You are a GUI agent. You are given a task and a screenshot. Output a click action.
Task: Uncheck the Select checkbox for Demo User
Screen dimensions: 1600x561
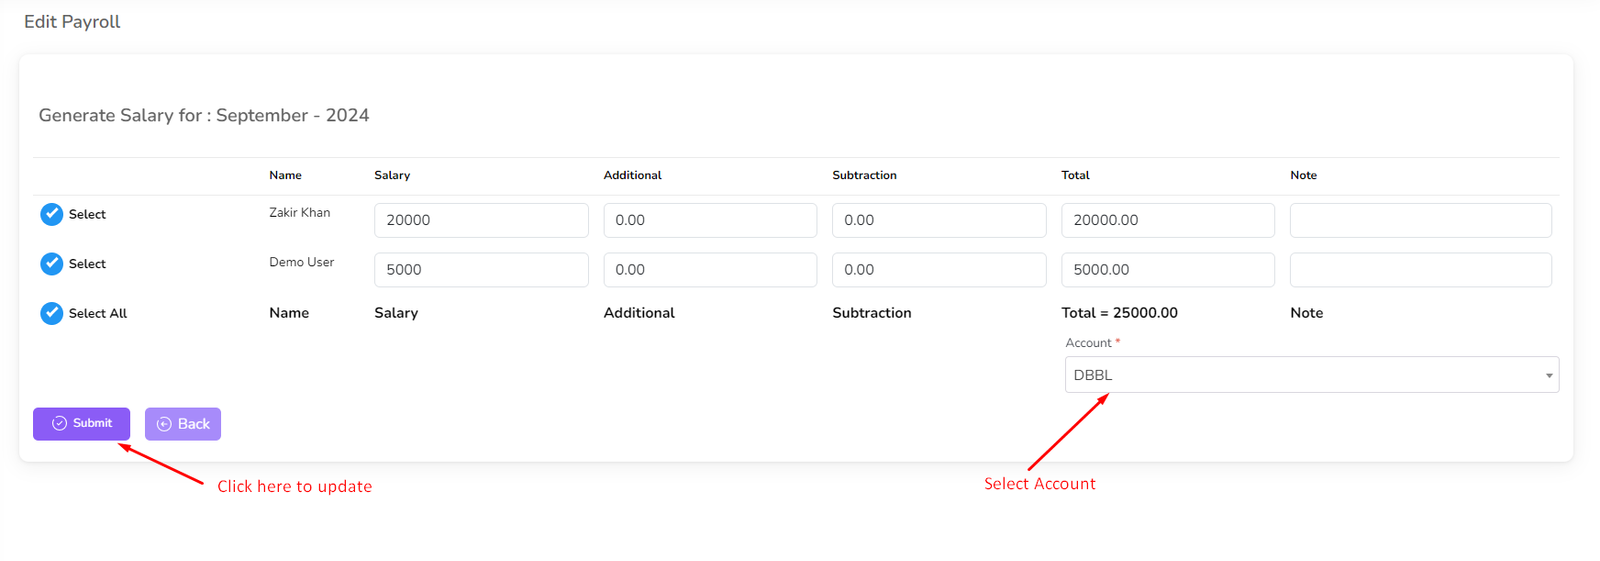tap(51, 264)
